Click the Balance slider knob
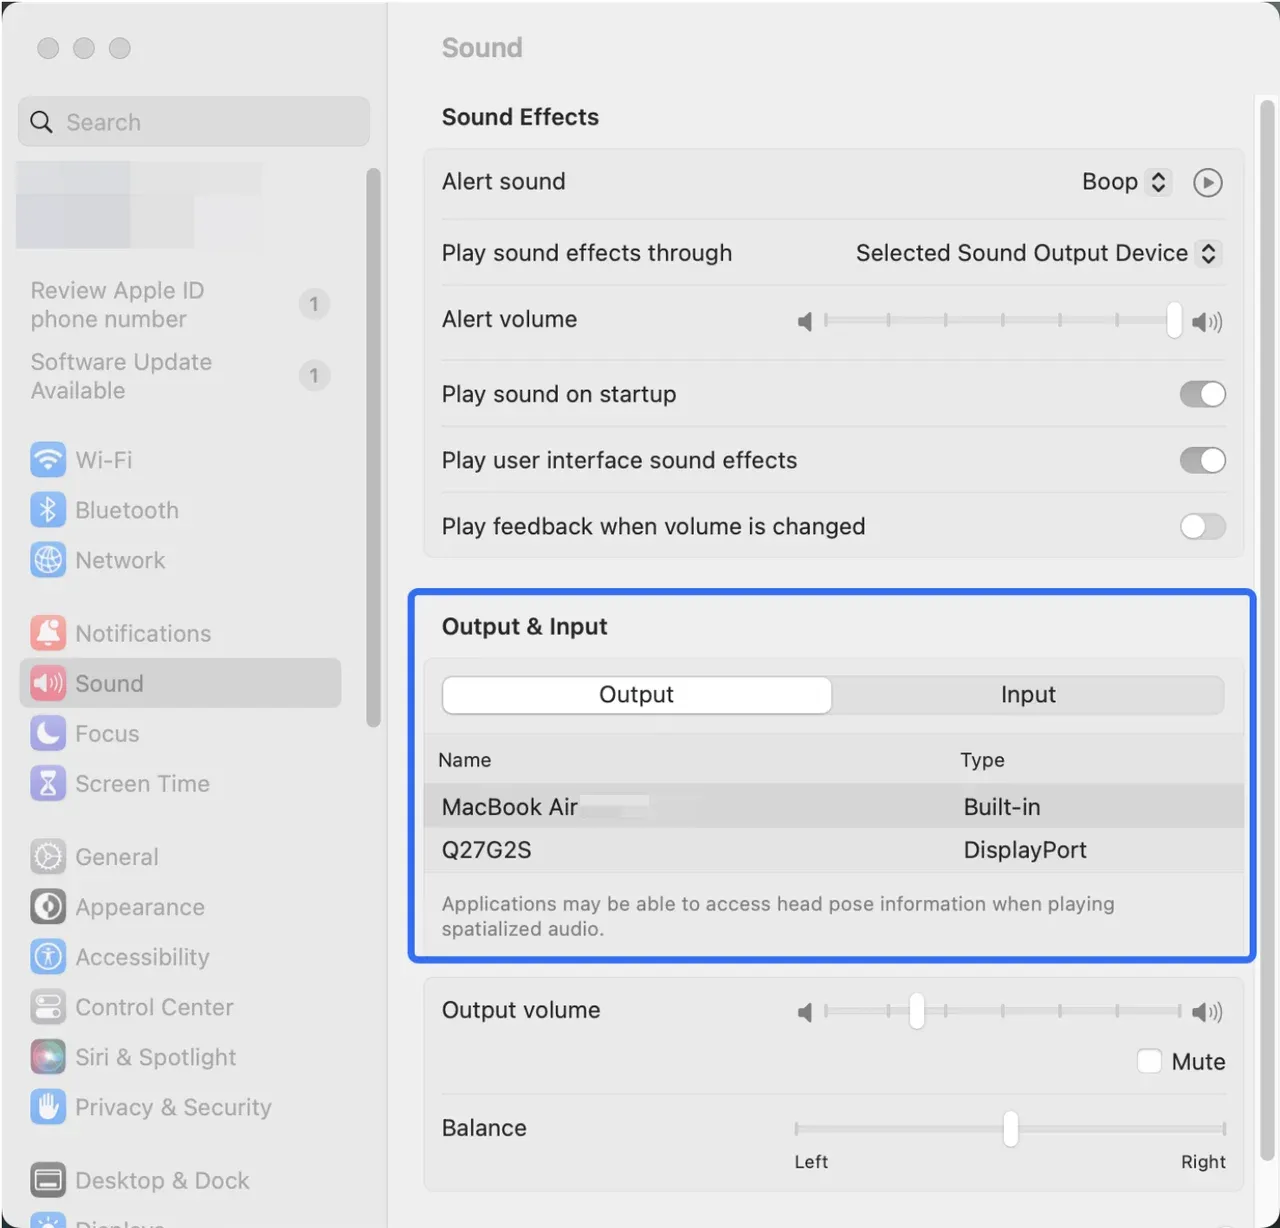The width and height of the screenshot is (1280, 1228). point(1011,1128)
